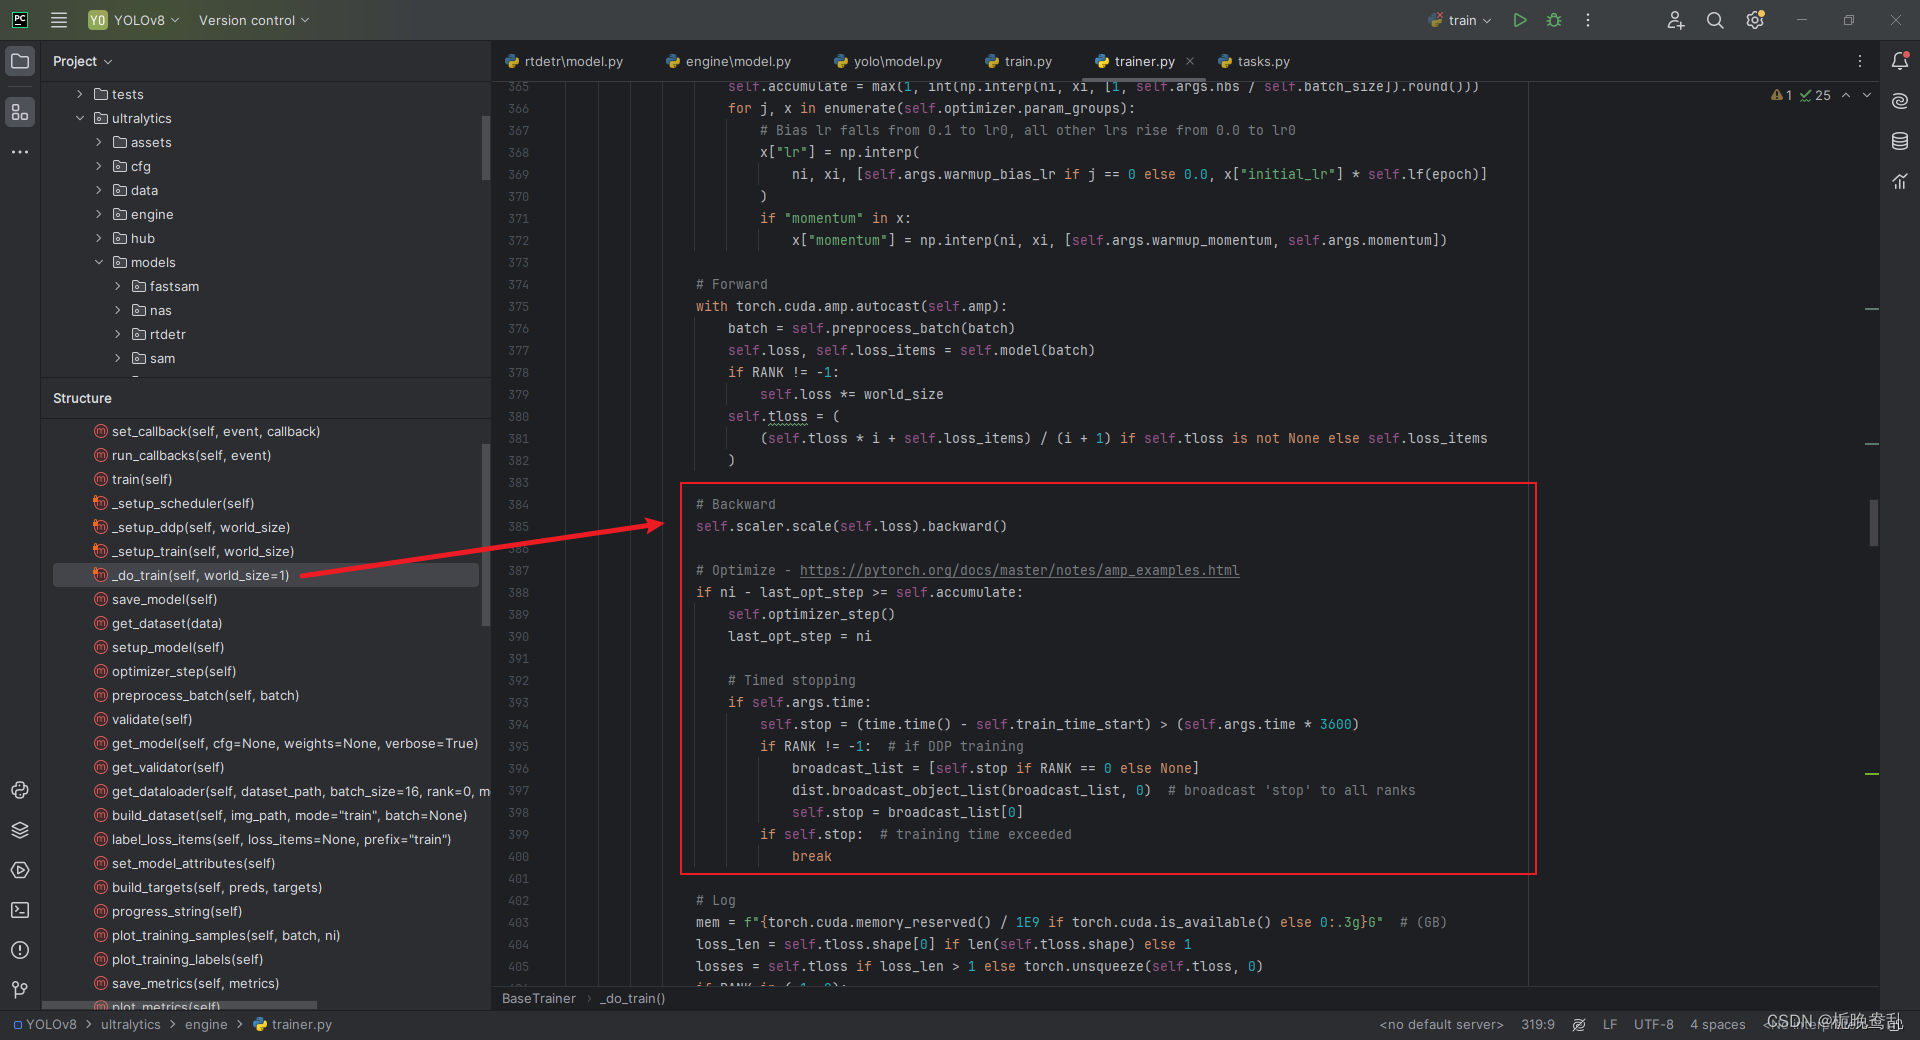Open the Problems tool window

click(20, 950)
